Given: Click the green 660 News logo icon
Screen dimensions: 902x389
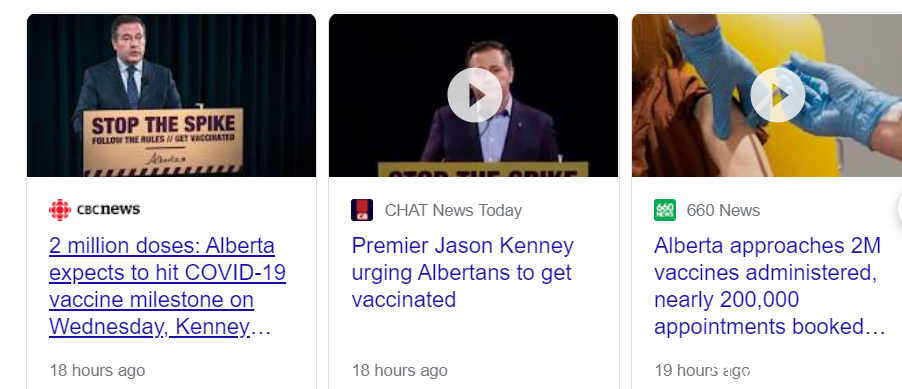Looking at the screenshot, I should pyautogui.click(x=665, y=210).
